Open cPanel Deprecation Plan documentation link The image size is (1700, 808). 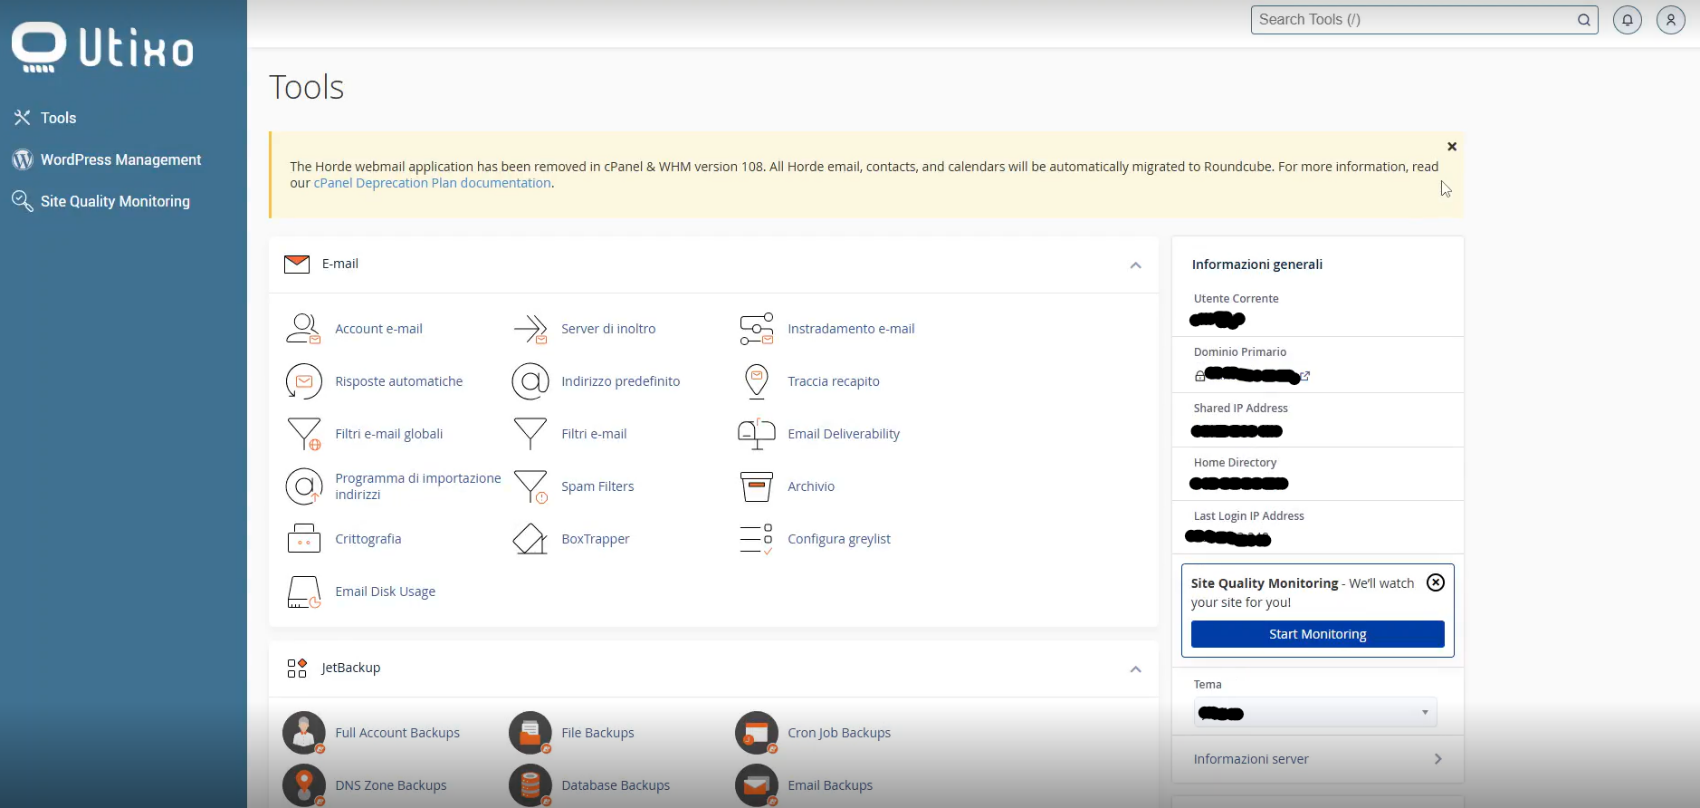pos(432,183)
